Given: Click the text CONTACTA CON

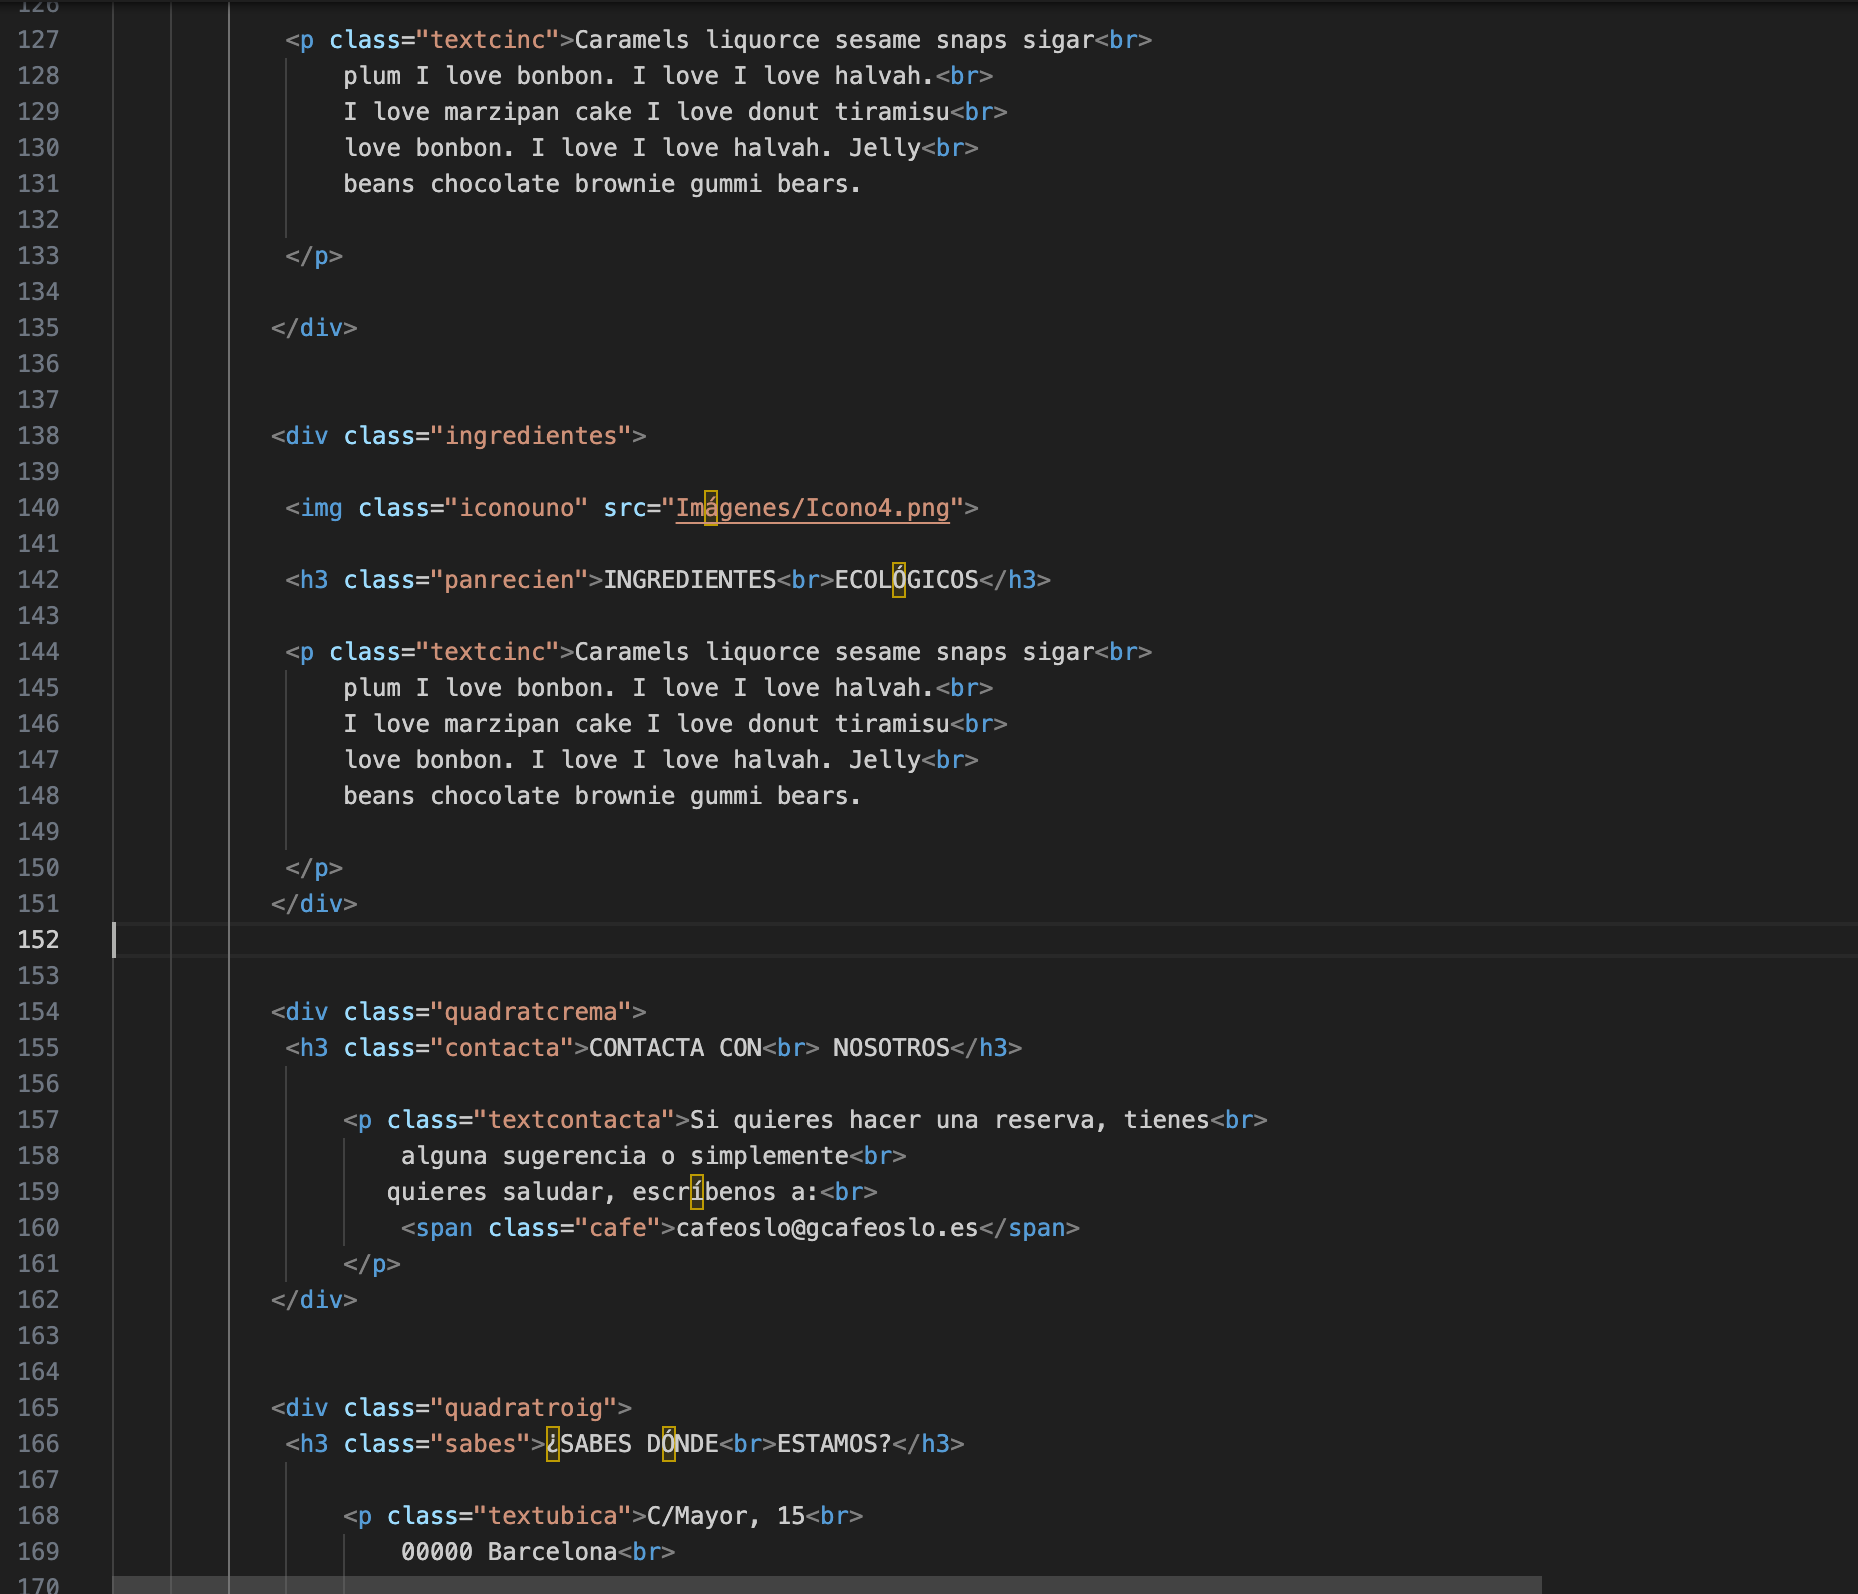Looking at the screenshot, I should tap(675, 1048).
